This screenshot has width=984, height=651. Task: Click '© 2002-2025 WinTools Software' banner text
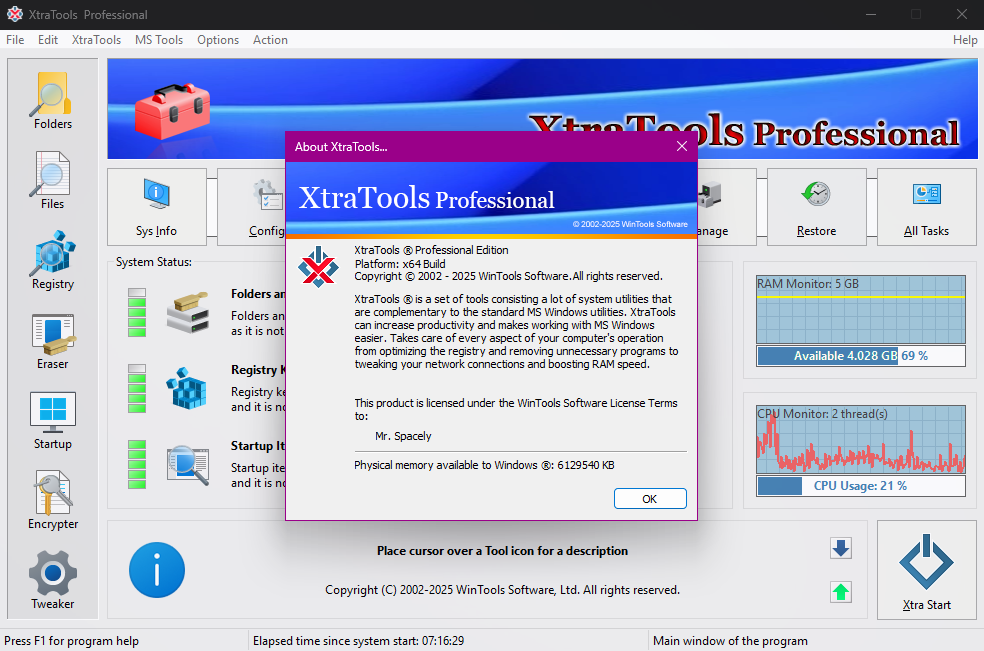(x=630, y=224)
